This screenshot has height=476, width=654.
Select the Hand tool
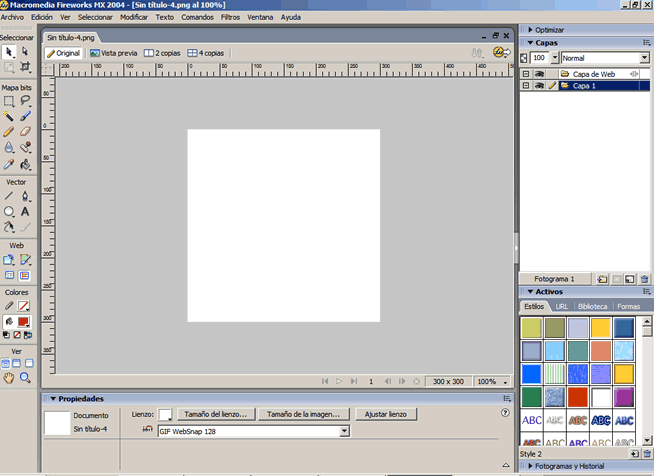click(x=9, y=378)
